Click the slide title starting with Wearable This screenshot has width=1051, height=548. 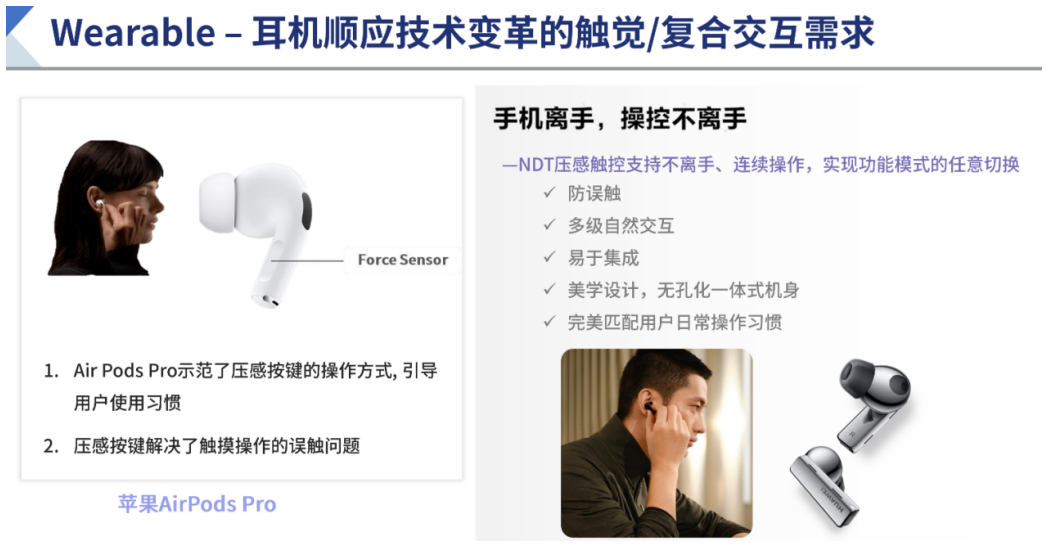462,32
